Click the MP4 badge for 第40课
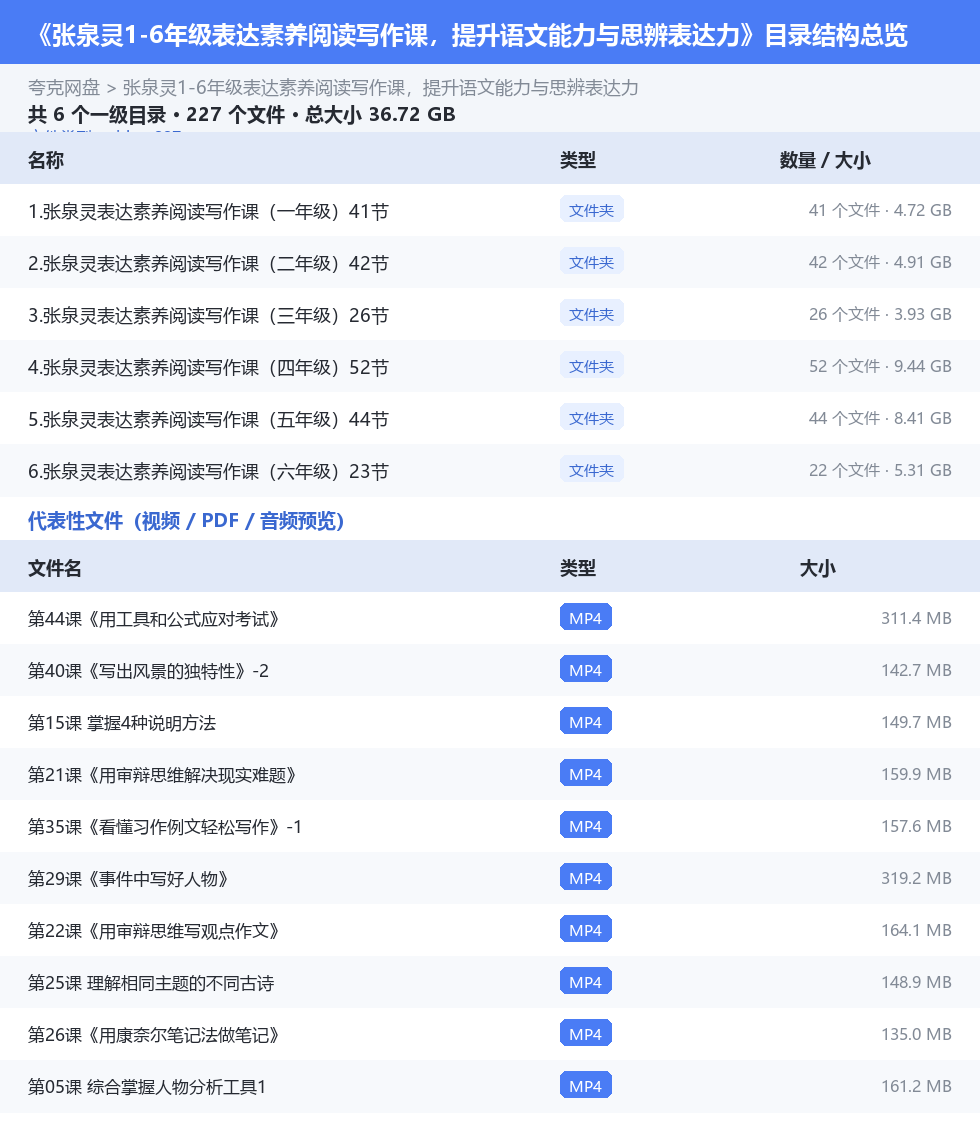Viewport: 980px width, 1144px height. [x=586, y=670]
